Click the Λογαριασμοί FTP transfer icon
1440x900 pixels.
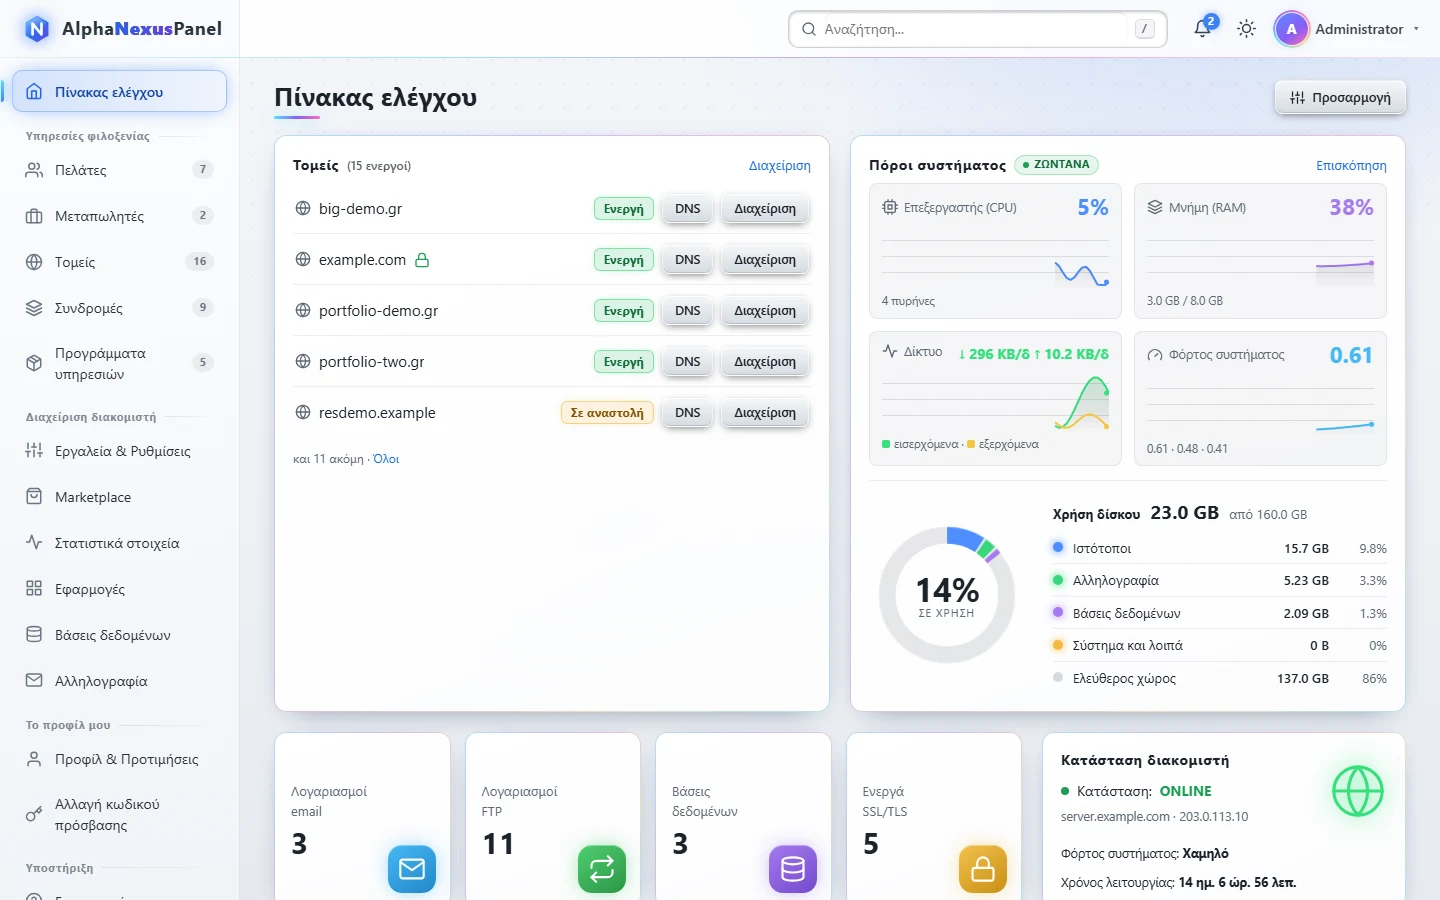pyautogui.click(x=602, y=869)
